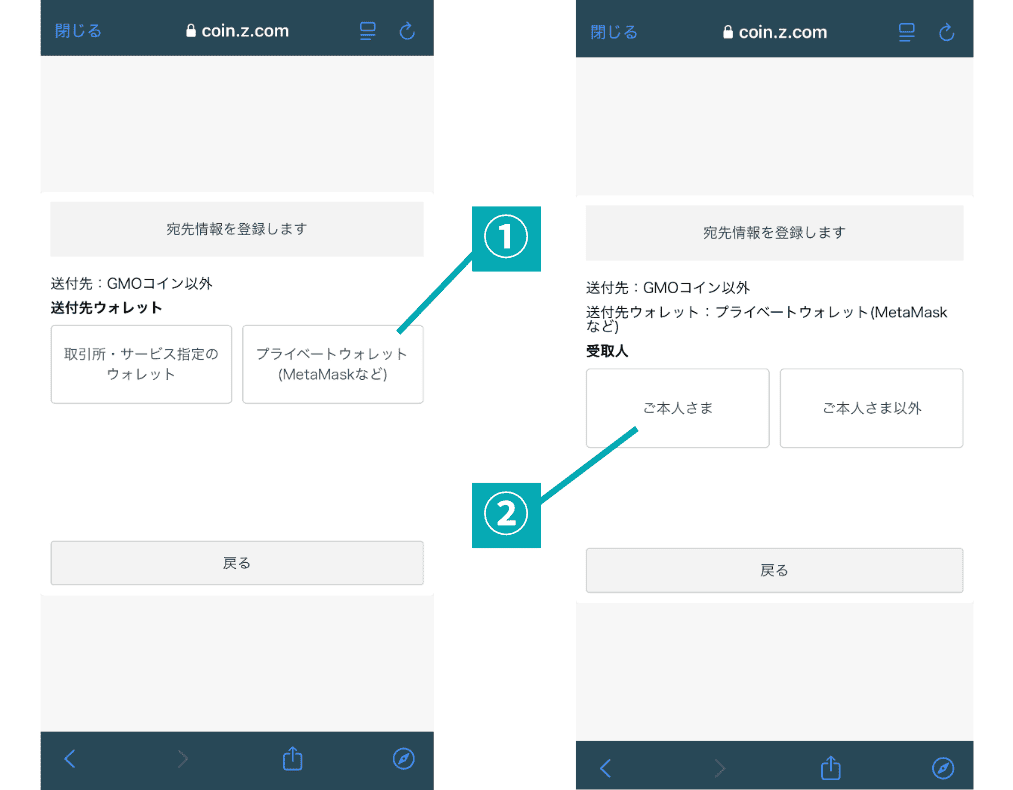Open Safari compass icon on the left screen

(x=403, y=759)
